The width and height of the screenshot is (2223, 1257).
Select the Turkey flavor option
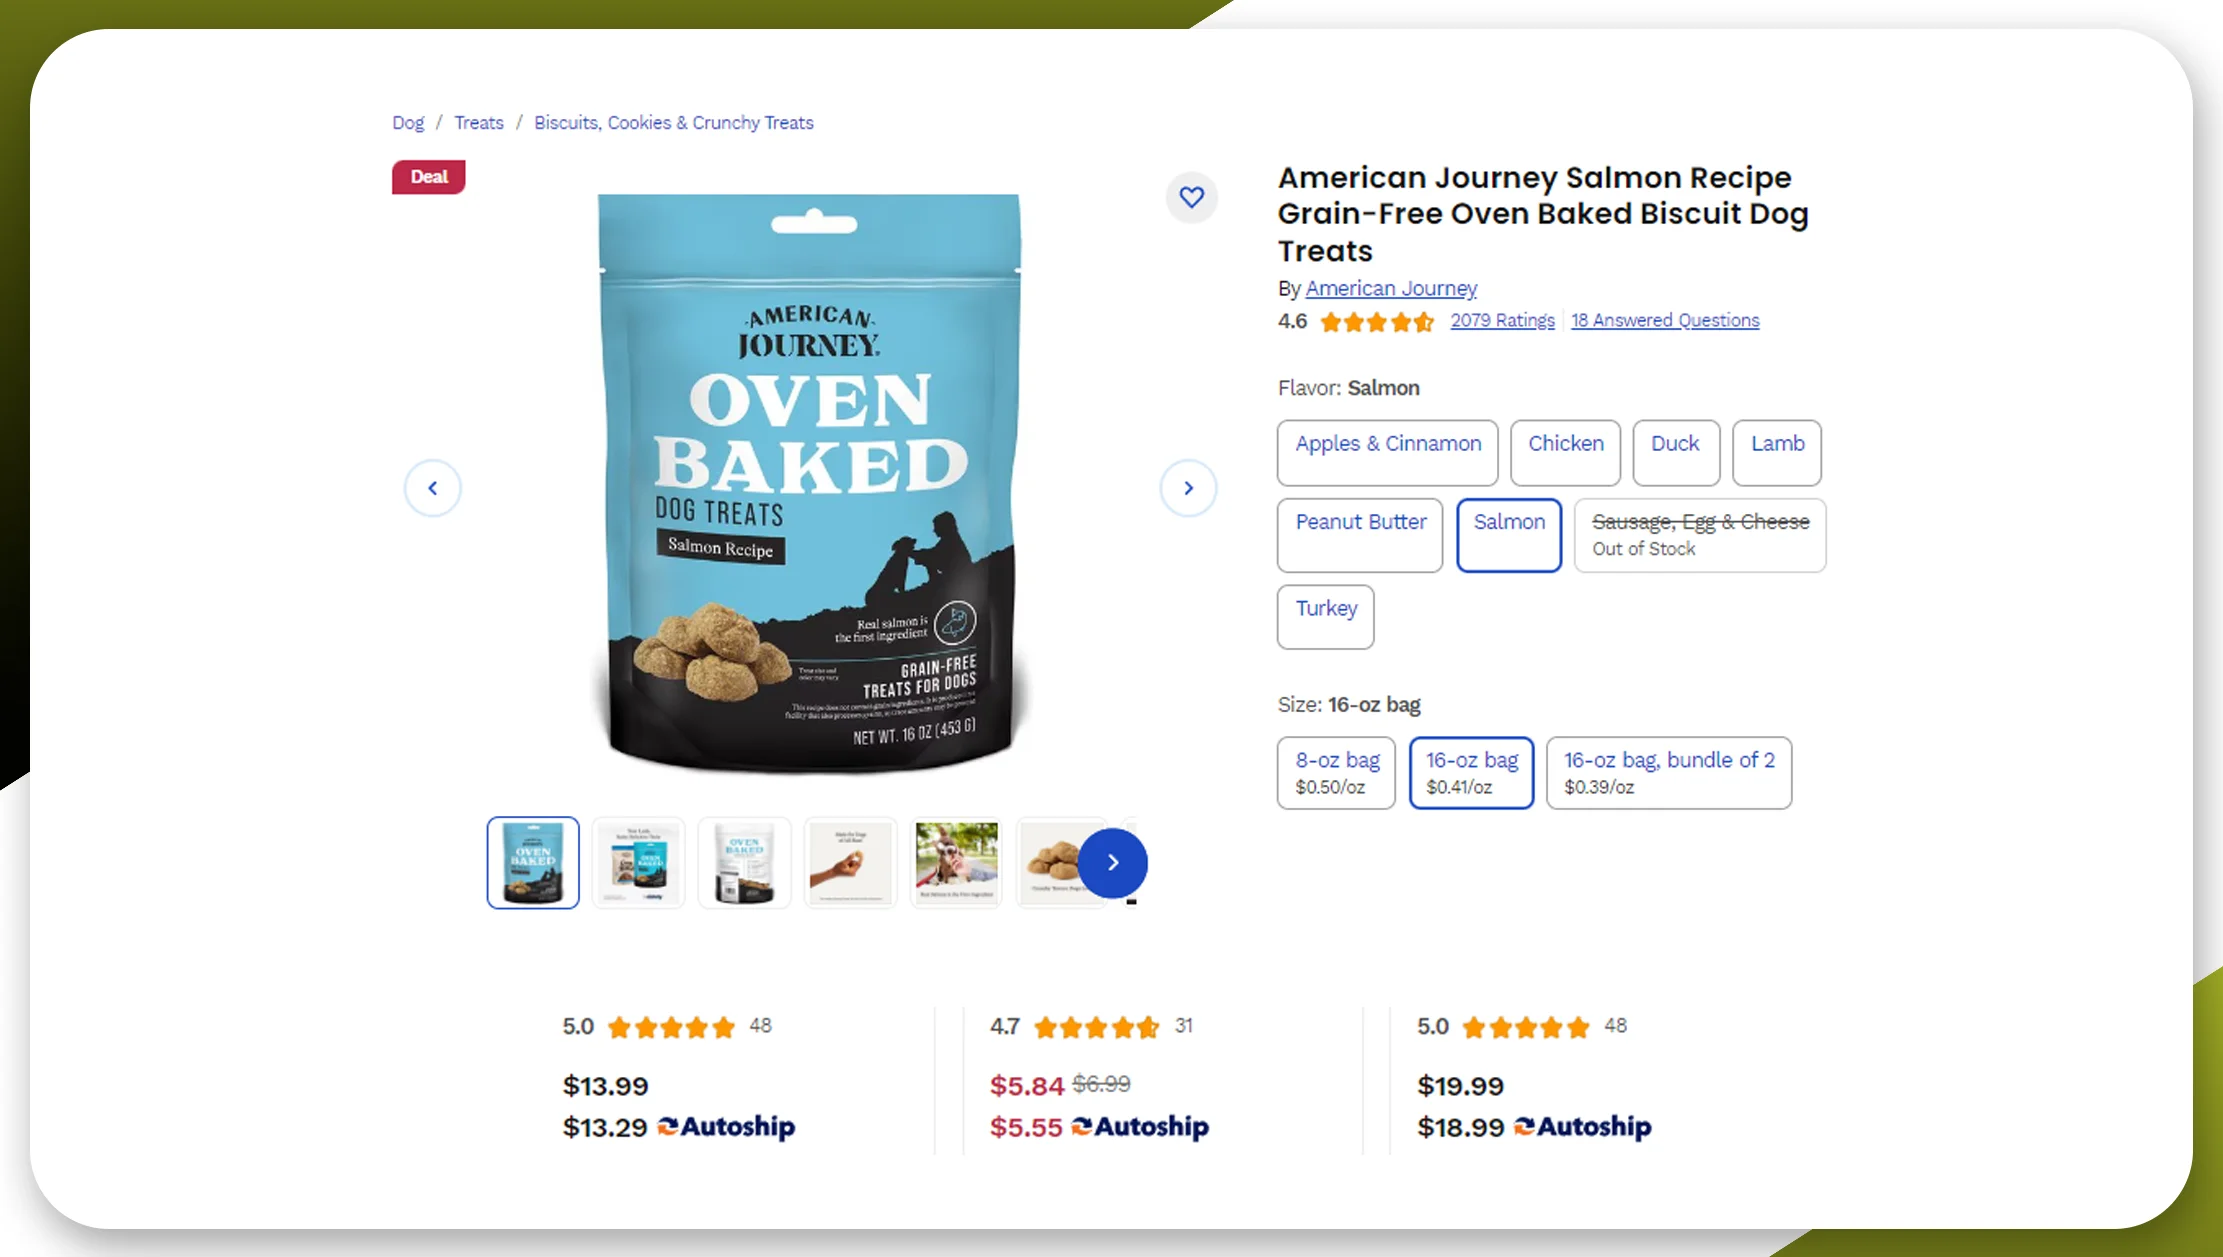(x=1326, y=617)
